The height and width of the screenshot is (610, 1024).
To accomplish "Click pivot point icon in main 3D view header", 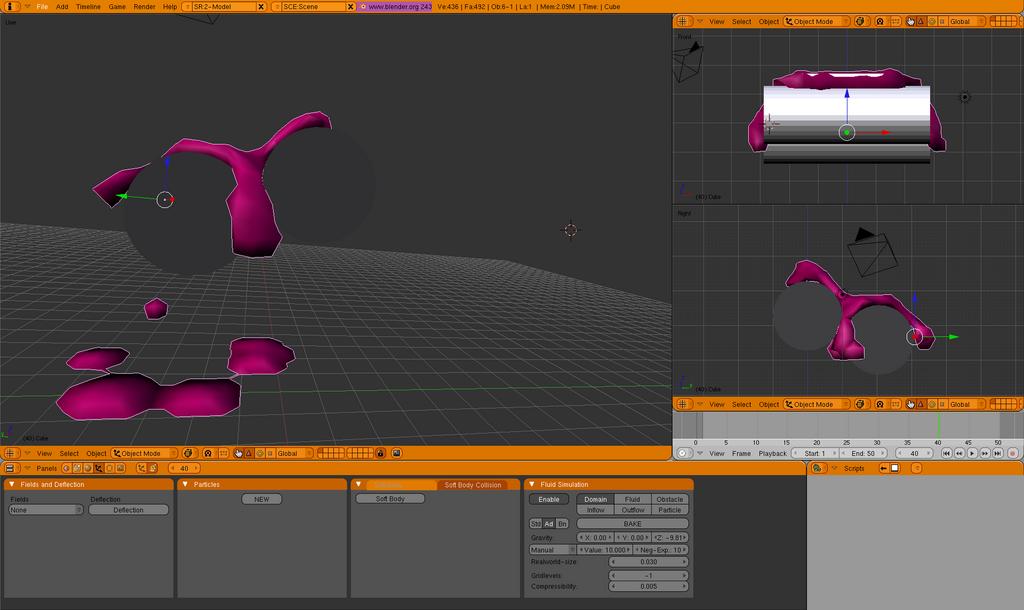I will [208, 453].
